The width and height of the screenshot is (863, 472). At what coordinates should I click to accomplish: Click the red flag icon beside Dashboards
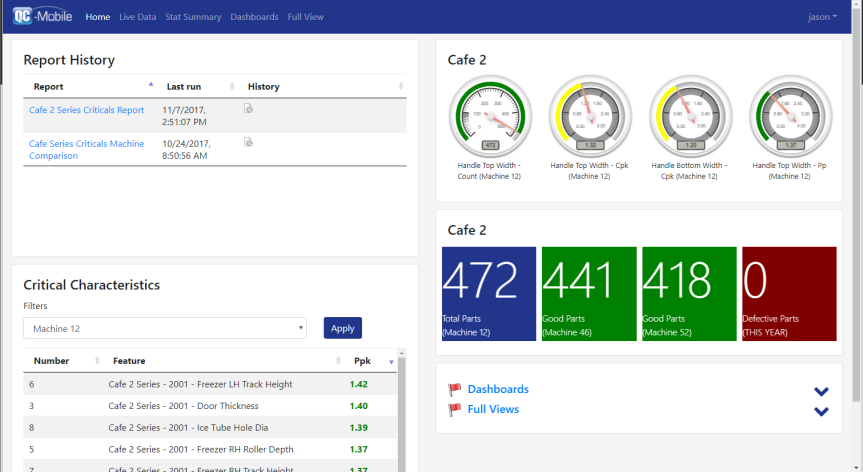tap(455, 390)
